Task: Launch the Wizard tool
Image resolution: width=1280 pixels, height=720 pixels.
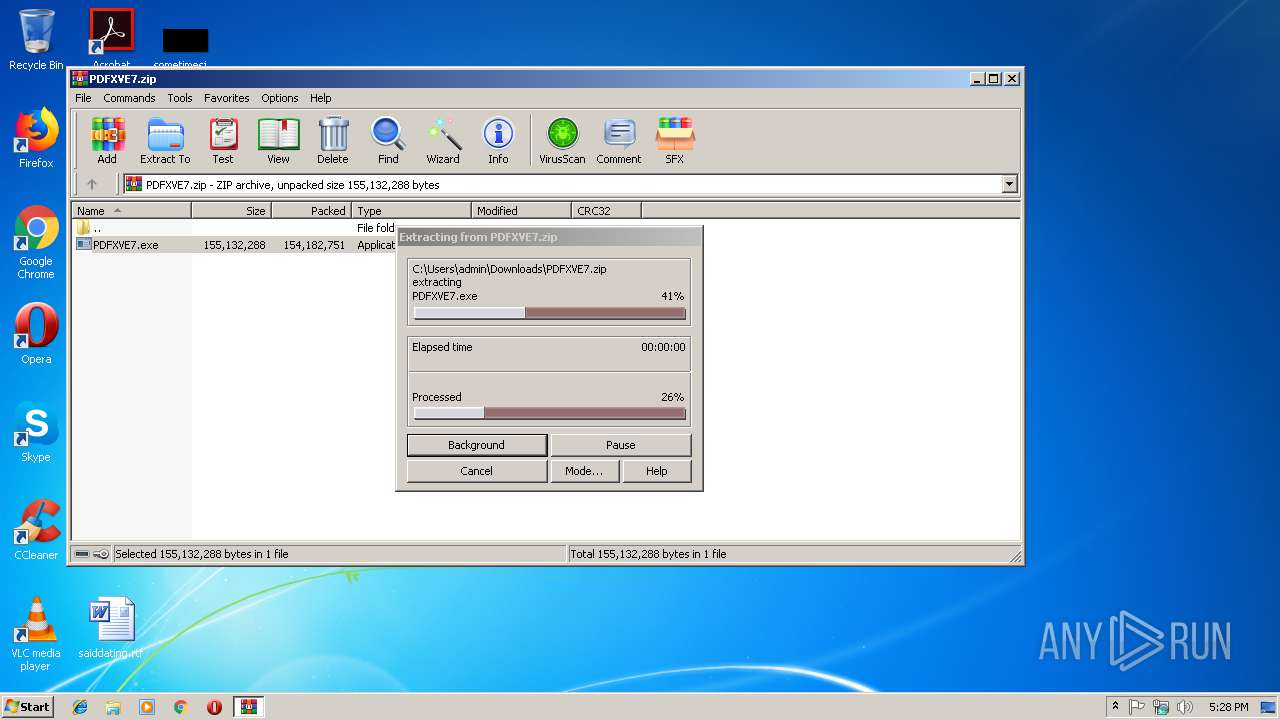Action: point(443,140)
